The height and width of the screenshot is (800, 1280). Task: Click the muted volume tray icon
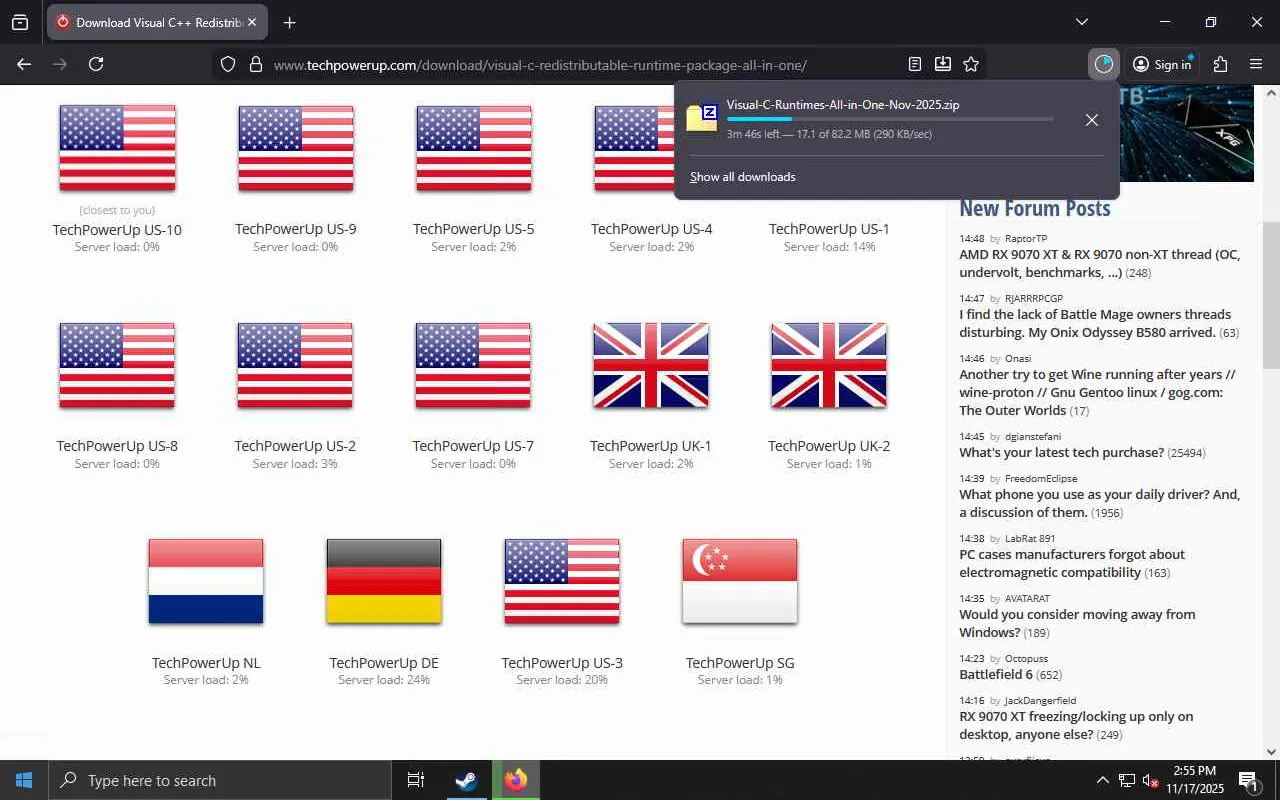1150,780
